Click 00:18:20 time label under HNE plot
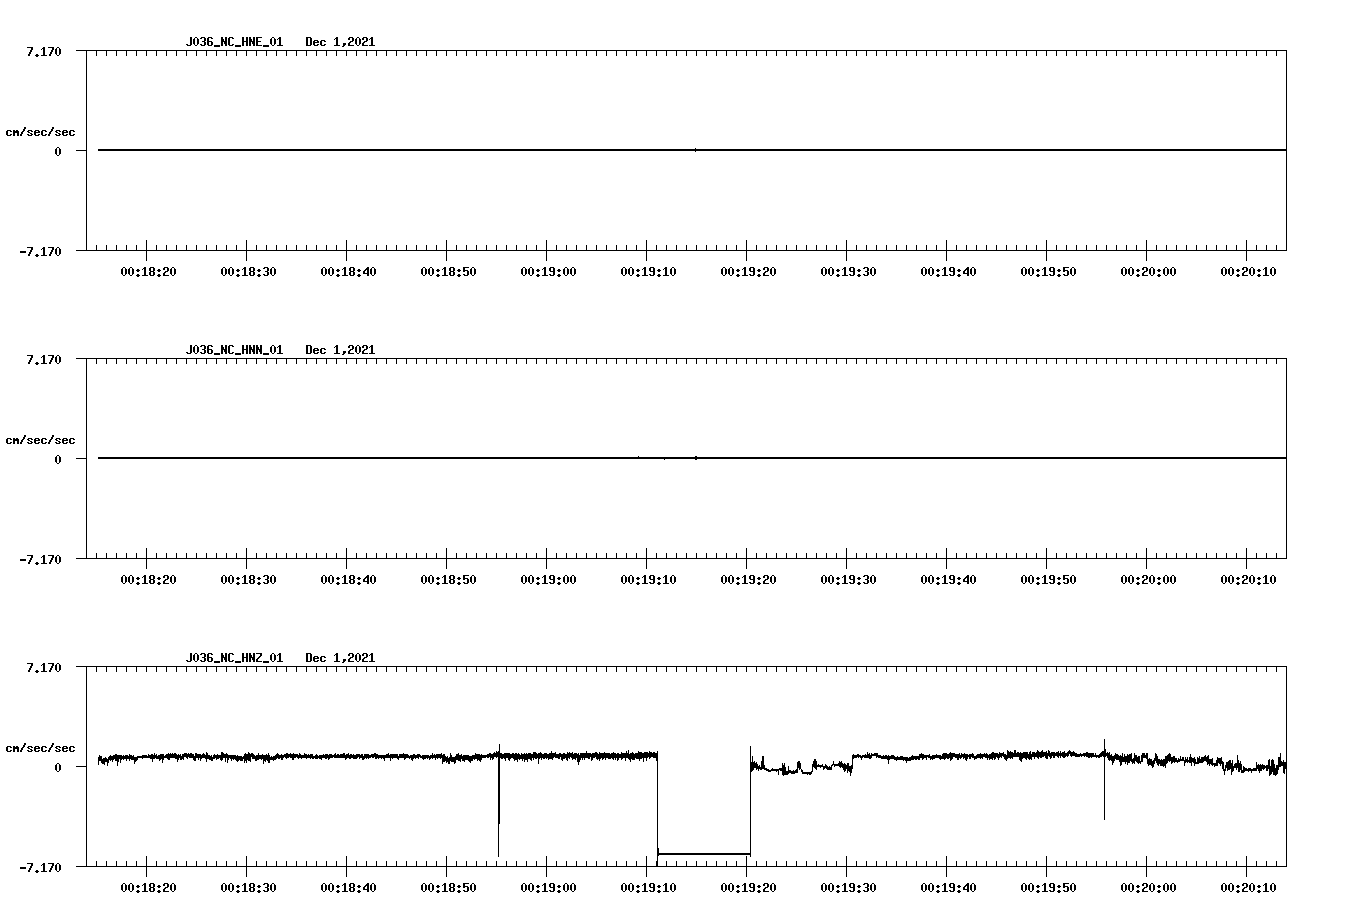The width and height of the screenshot is (1358, 924). coord(148,272)
